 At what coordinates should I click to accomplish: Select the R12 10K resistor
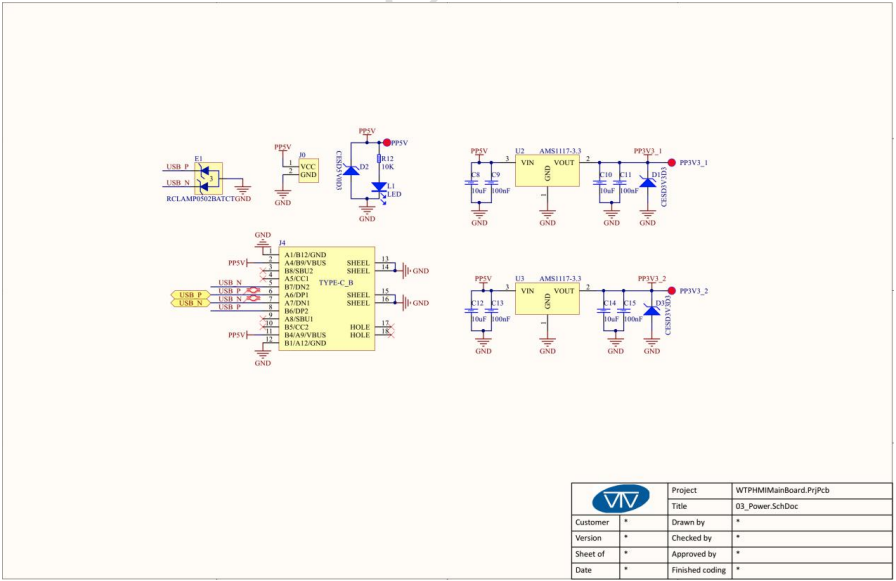tap(379, 161)
